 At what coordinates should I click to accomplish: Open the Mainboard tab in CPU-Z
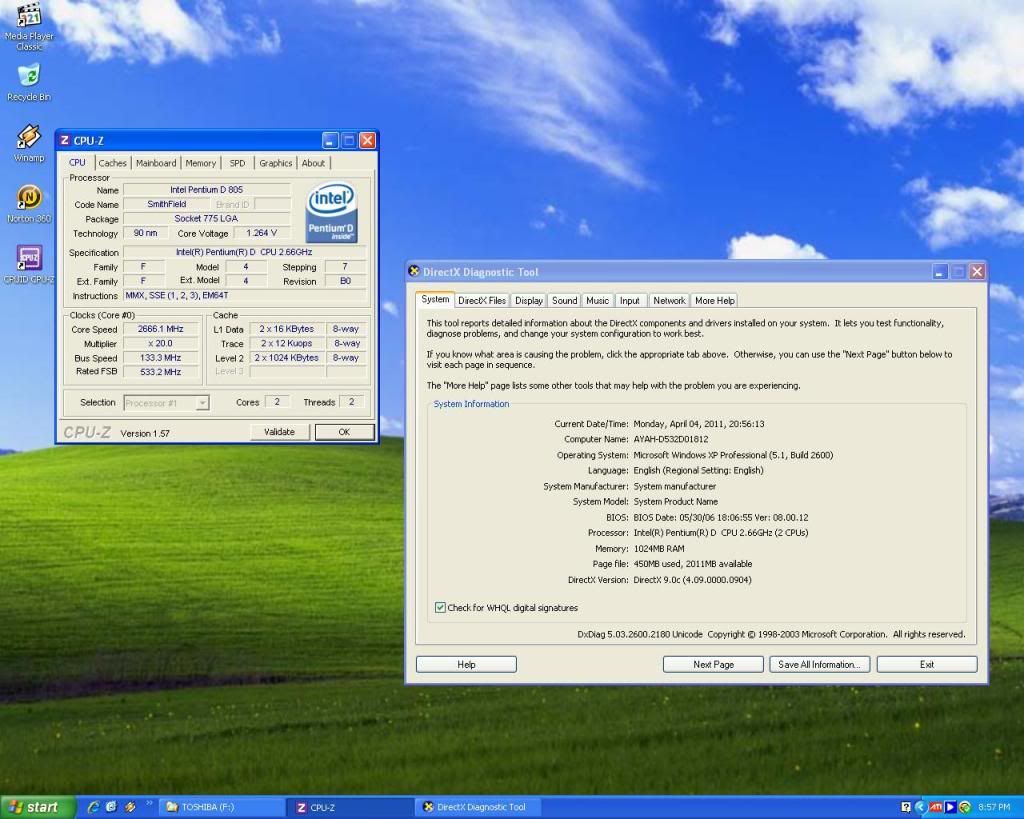point(156,163)
